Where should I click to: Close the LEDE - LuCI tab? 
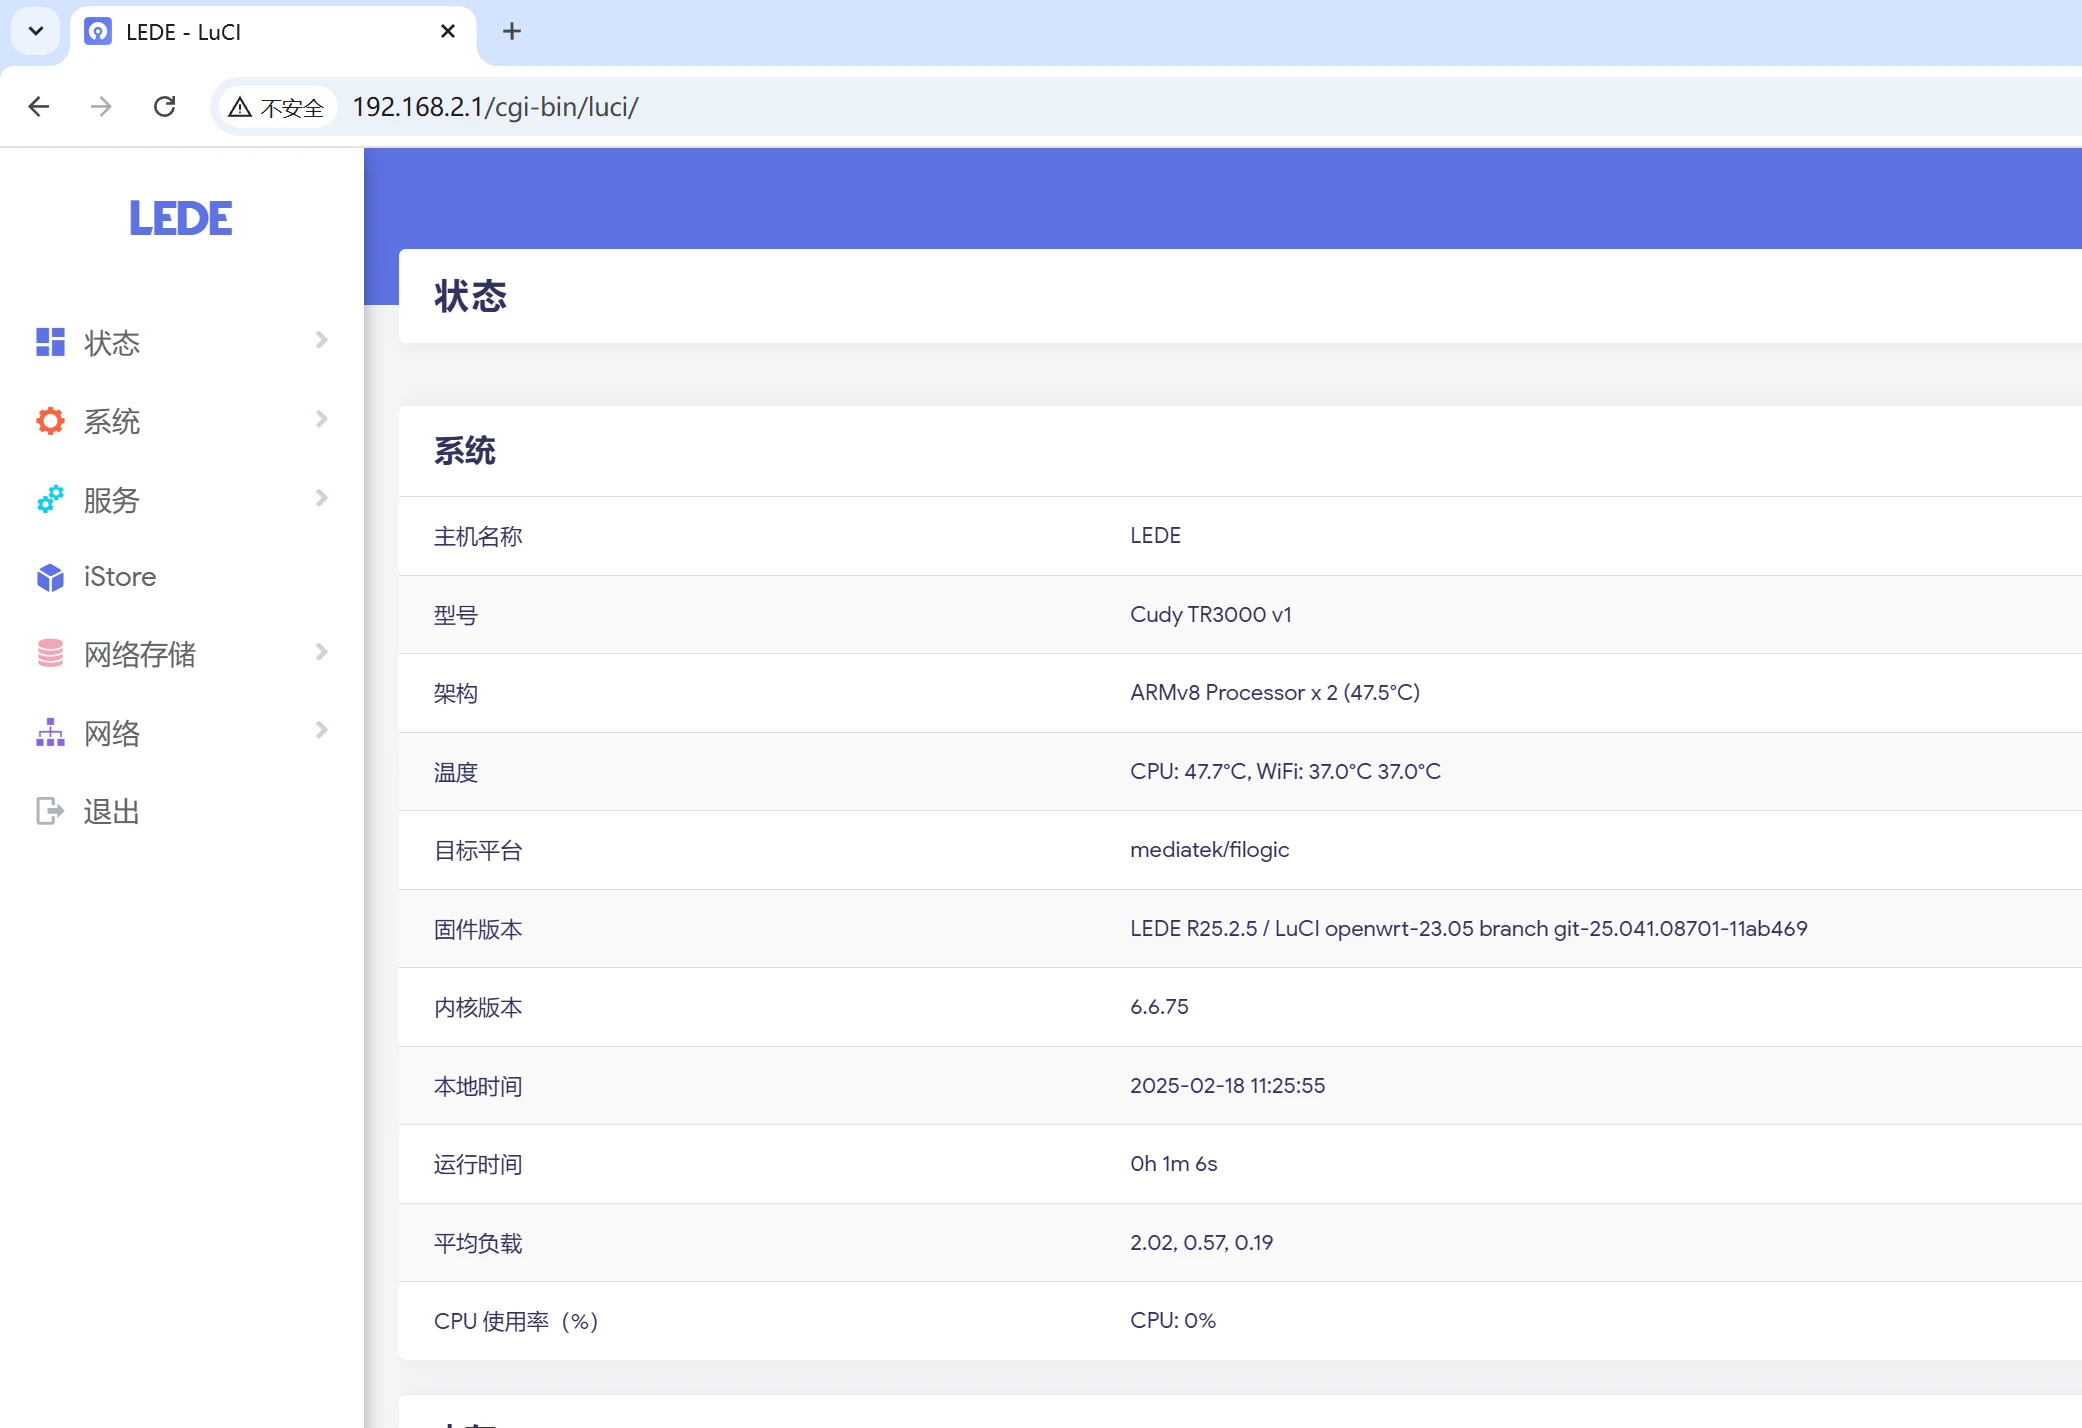[448, 31]
